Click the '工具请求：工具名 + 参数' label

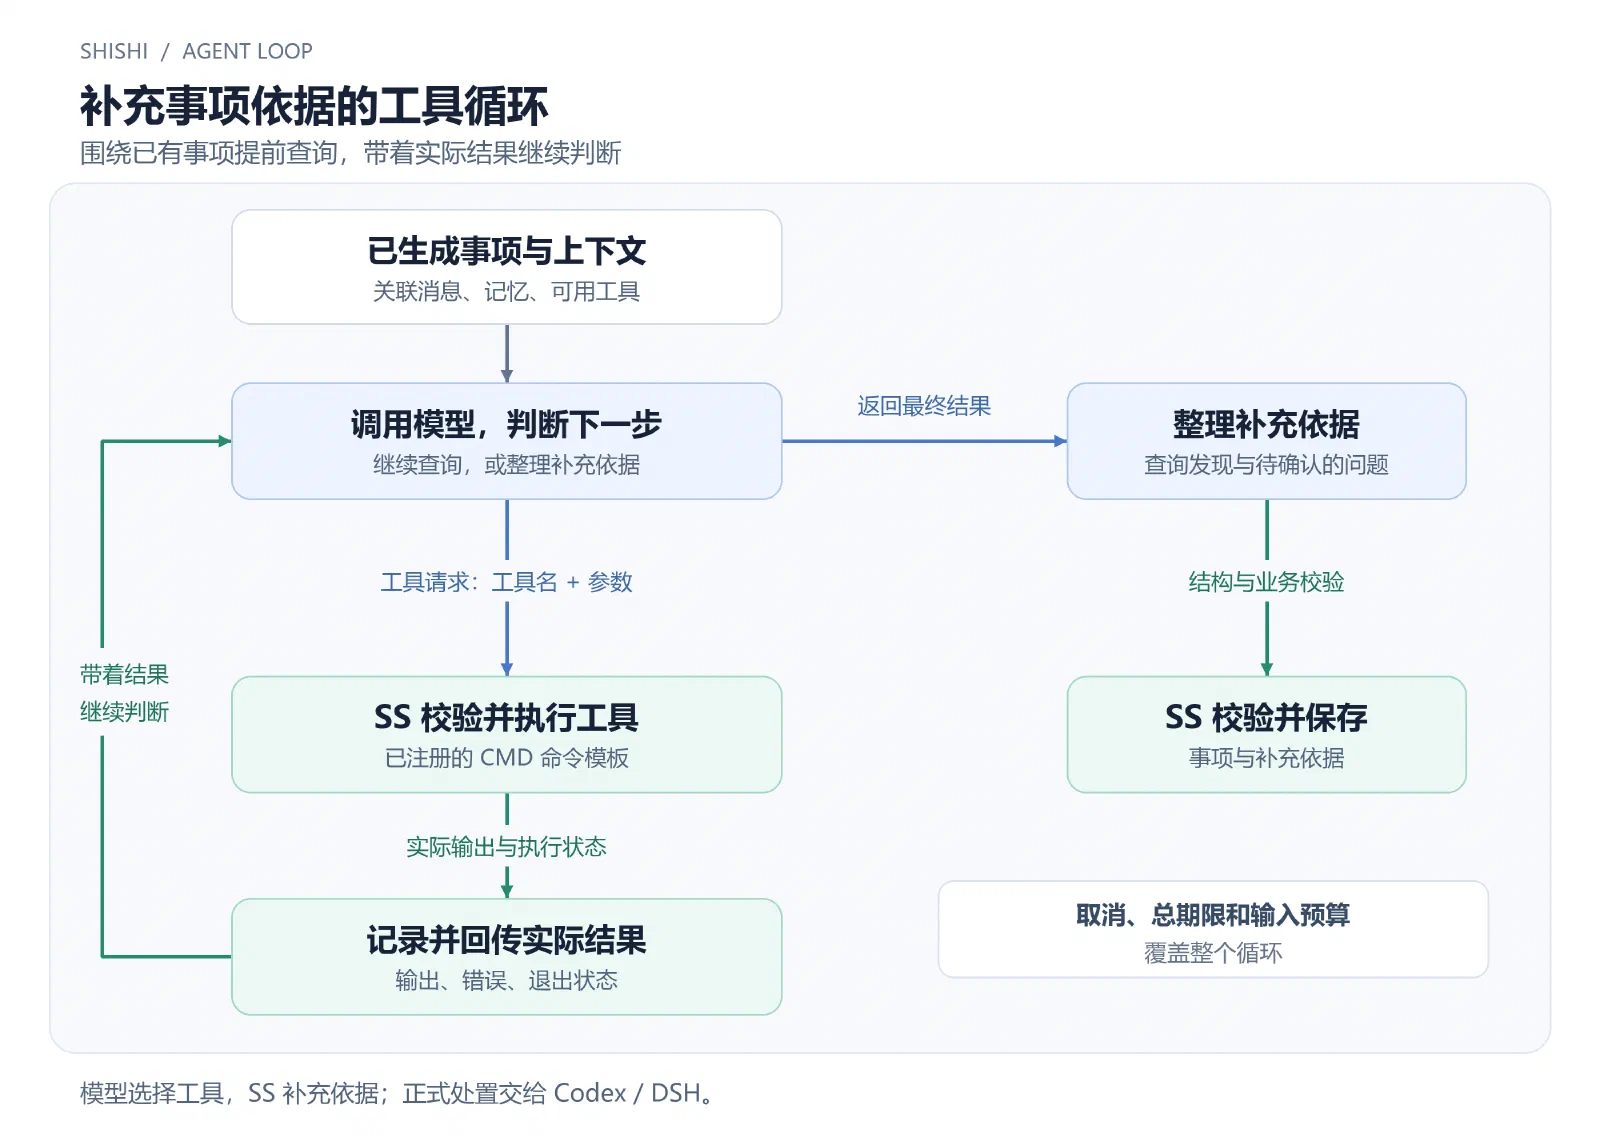point(507,582)
